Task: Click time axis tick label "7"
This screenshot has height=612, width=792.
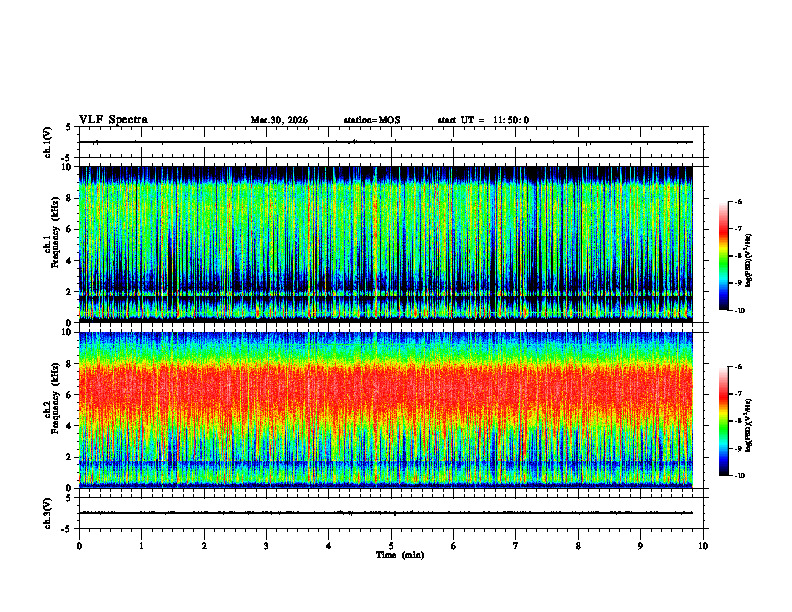Action: [516, 546]
